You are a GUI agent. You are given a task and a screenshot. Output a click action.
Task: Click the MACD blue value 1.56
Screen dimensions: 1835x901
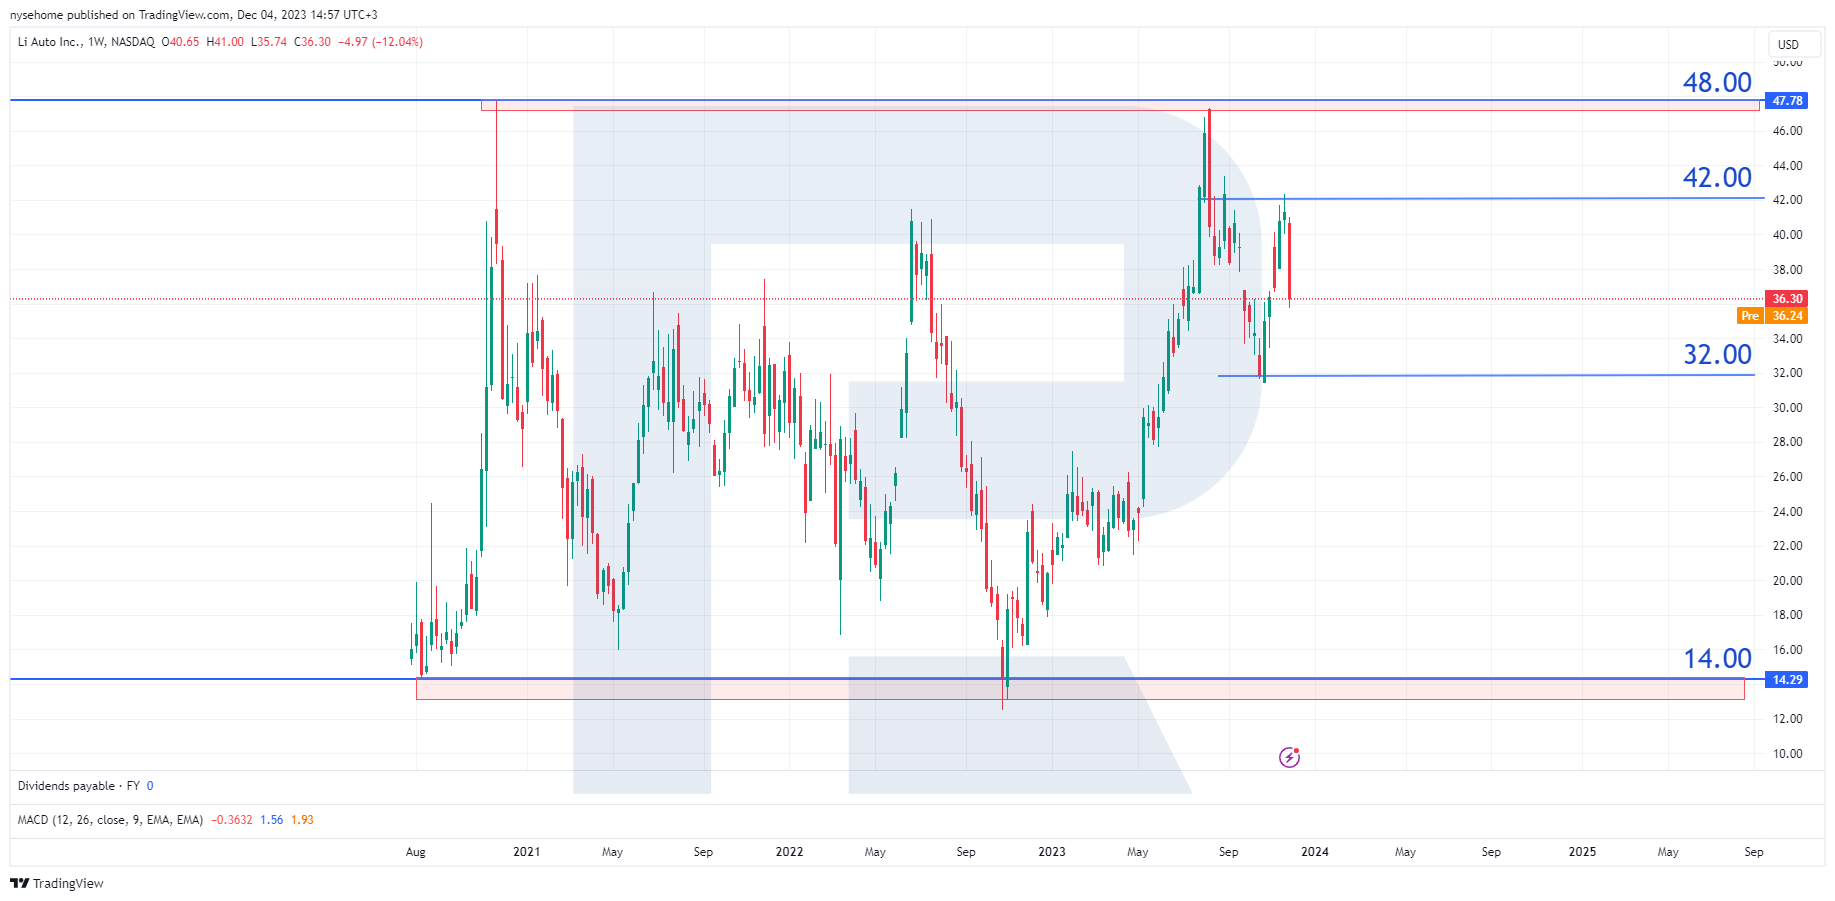272,820
